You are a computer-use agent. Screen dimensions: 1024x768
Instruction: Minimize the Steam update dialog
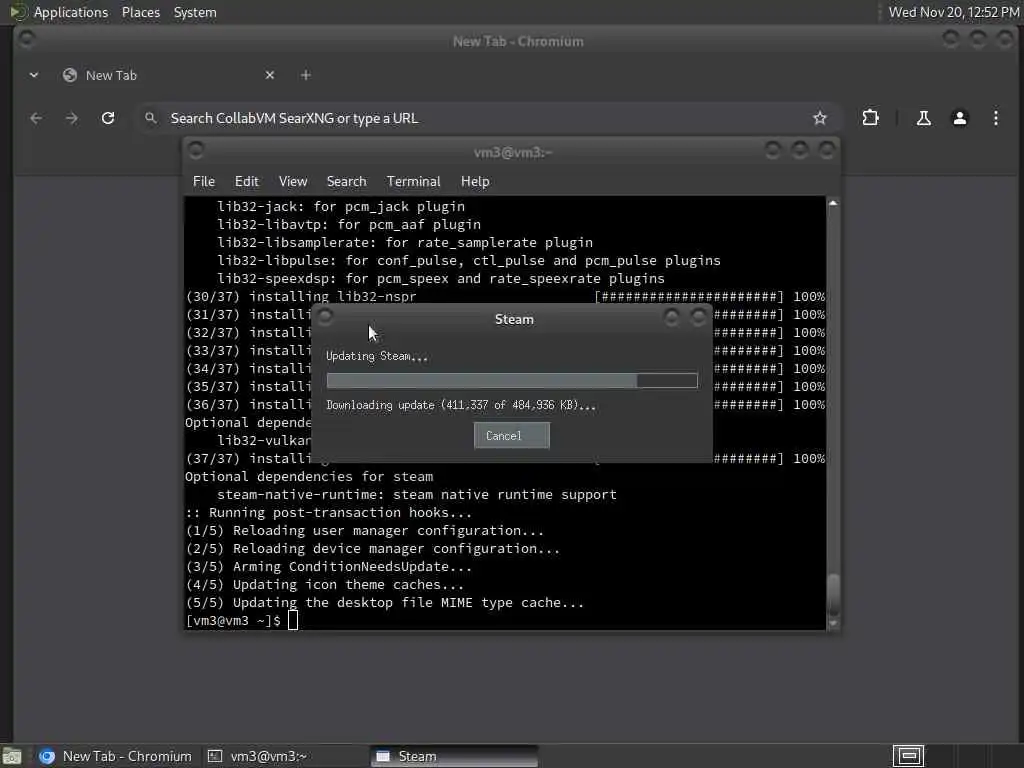(671, 317)
